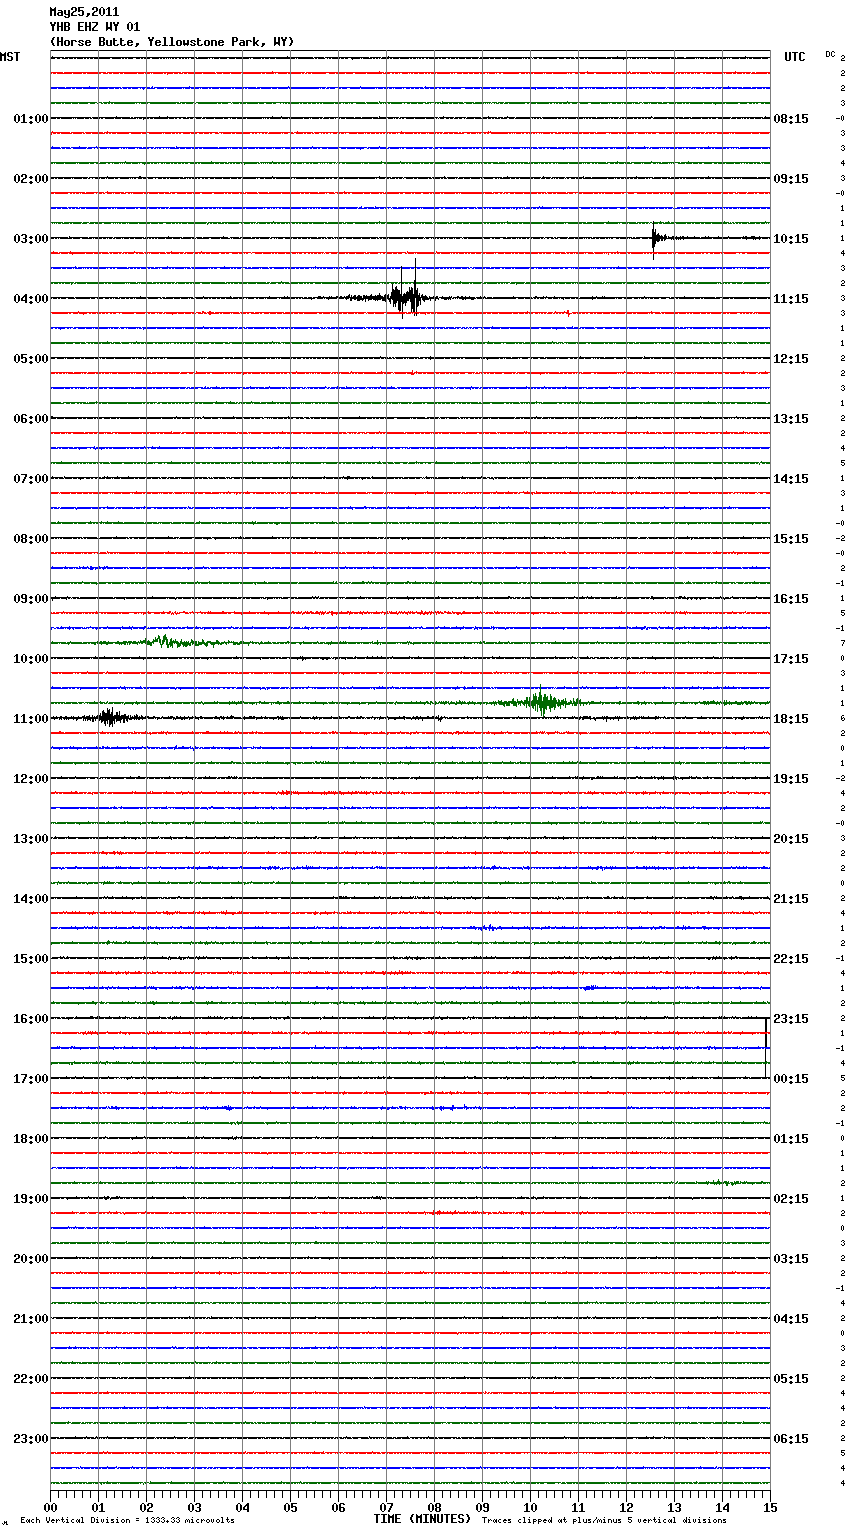Click the 23:15 UTC time label
850x1534 pixels.
tap(791, 1019)
